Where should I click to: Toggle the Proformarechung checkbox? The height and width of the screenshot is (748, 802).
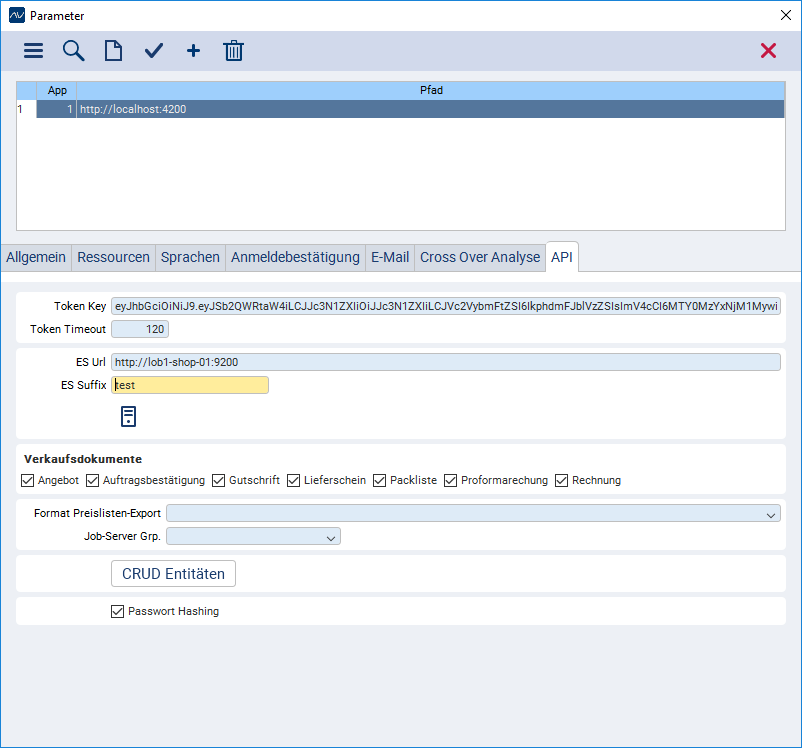[x=451, y=480]
